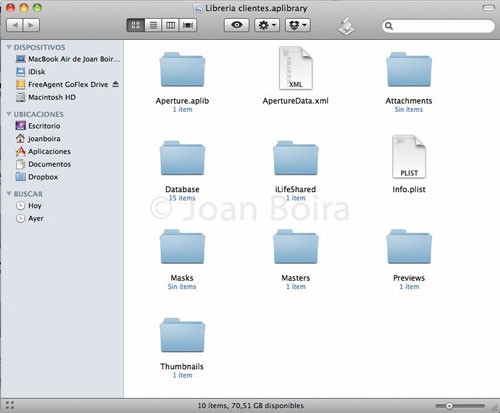The height and width of the screenshot is (413, 500).
Task: Go forward with the right arrow button
Action: [31, 25]
